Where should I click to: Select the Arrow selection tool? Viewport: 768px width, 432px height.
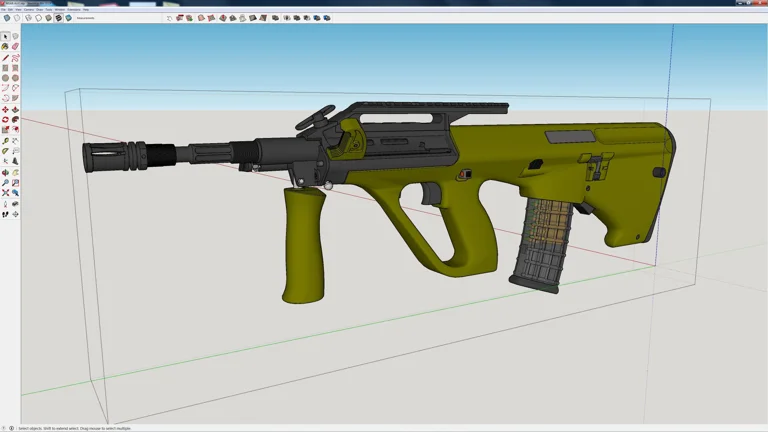coord(5,36)
